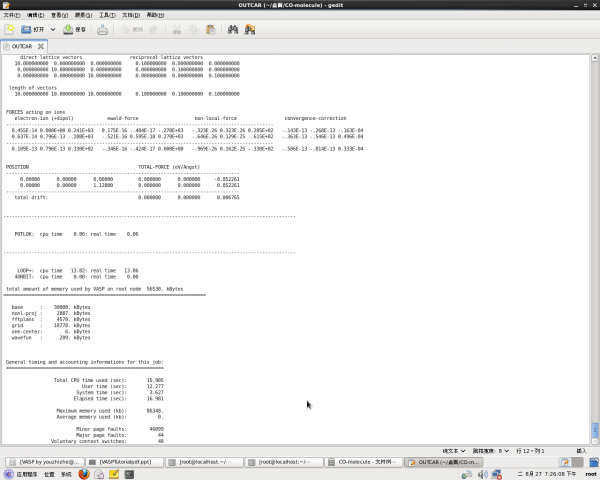Switch to the VASP by youzhizhe taskbar window
The width and height of the screenshot is (600, 480).
pos(45,462)
